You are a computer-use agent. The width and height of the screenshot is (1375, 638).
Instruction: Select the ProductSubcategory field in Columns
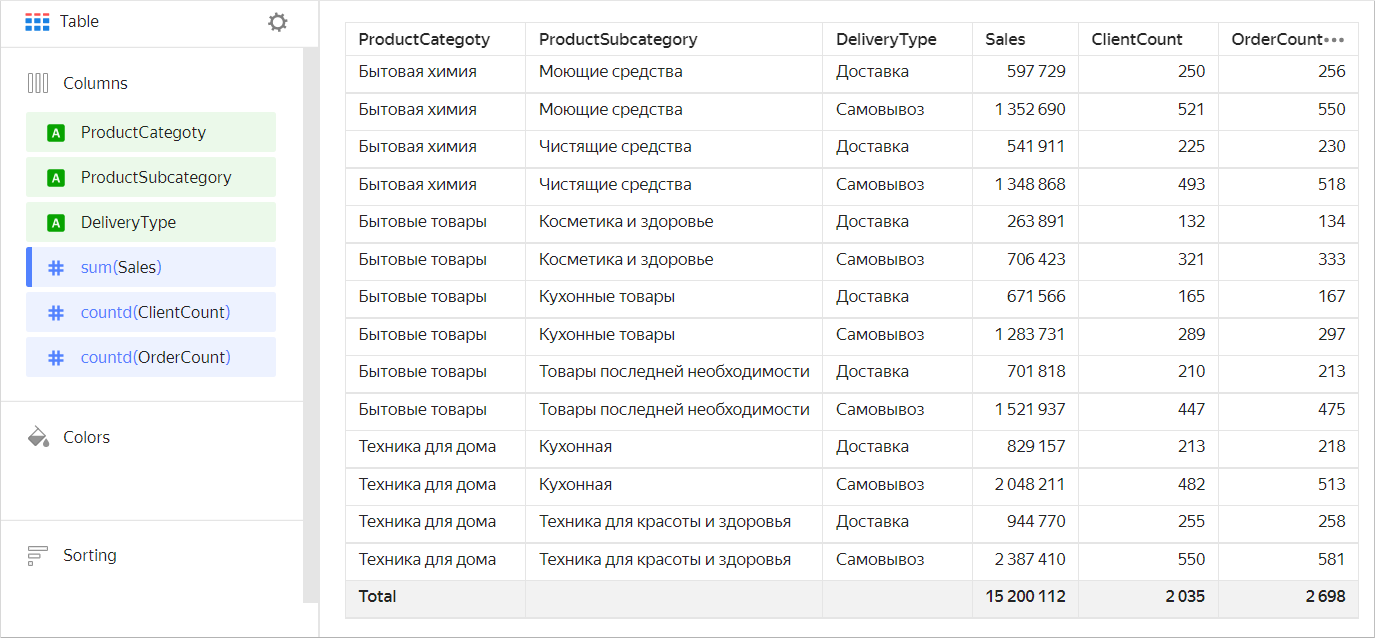coord(156,177)
